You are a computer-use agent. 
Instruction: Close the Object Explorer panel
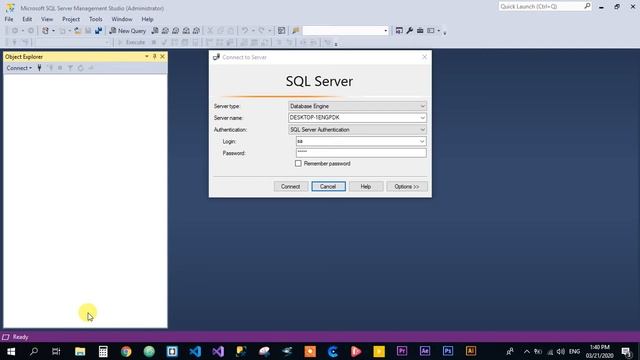click(x=162, y=57)
